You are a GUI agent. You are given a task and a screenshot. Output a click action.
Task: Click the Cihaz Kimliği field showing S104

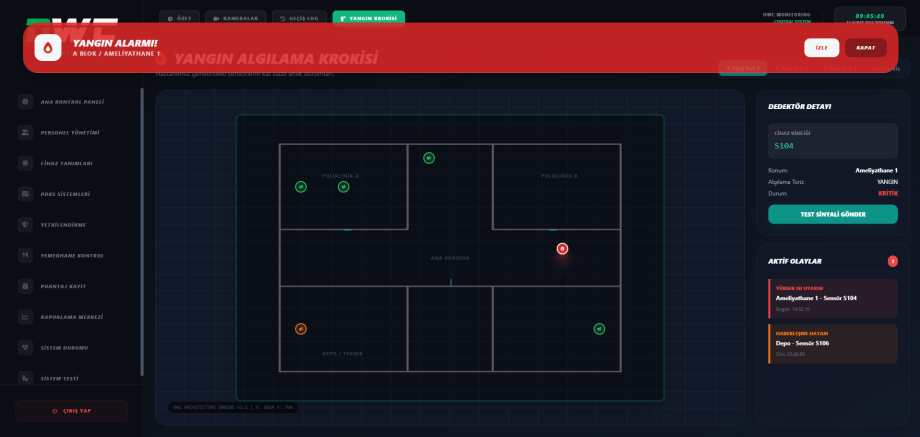pos(833,141)
